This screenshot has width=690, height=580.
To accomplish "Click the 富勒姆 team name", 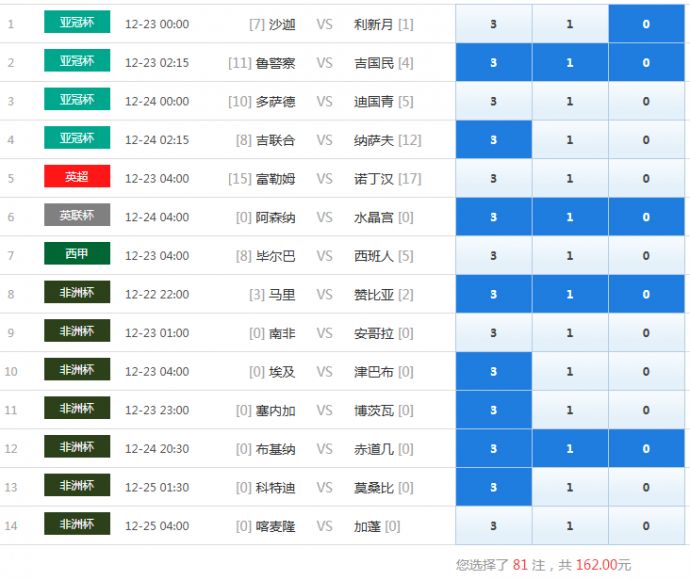I will (x=275, y=179).
